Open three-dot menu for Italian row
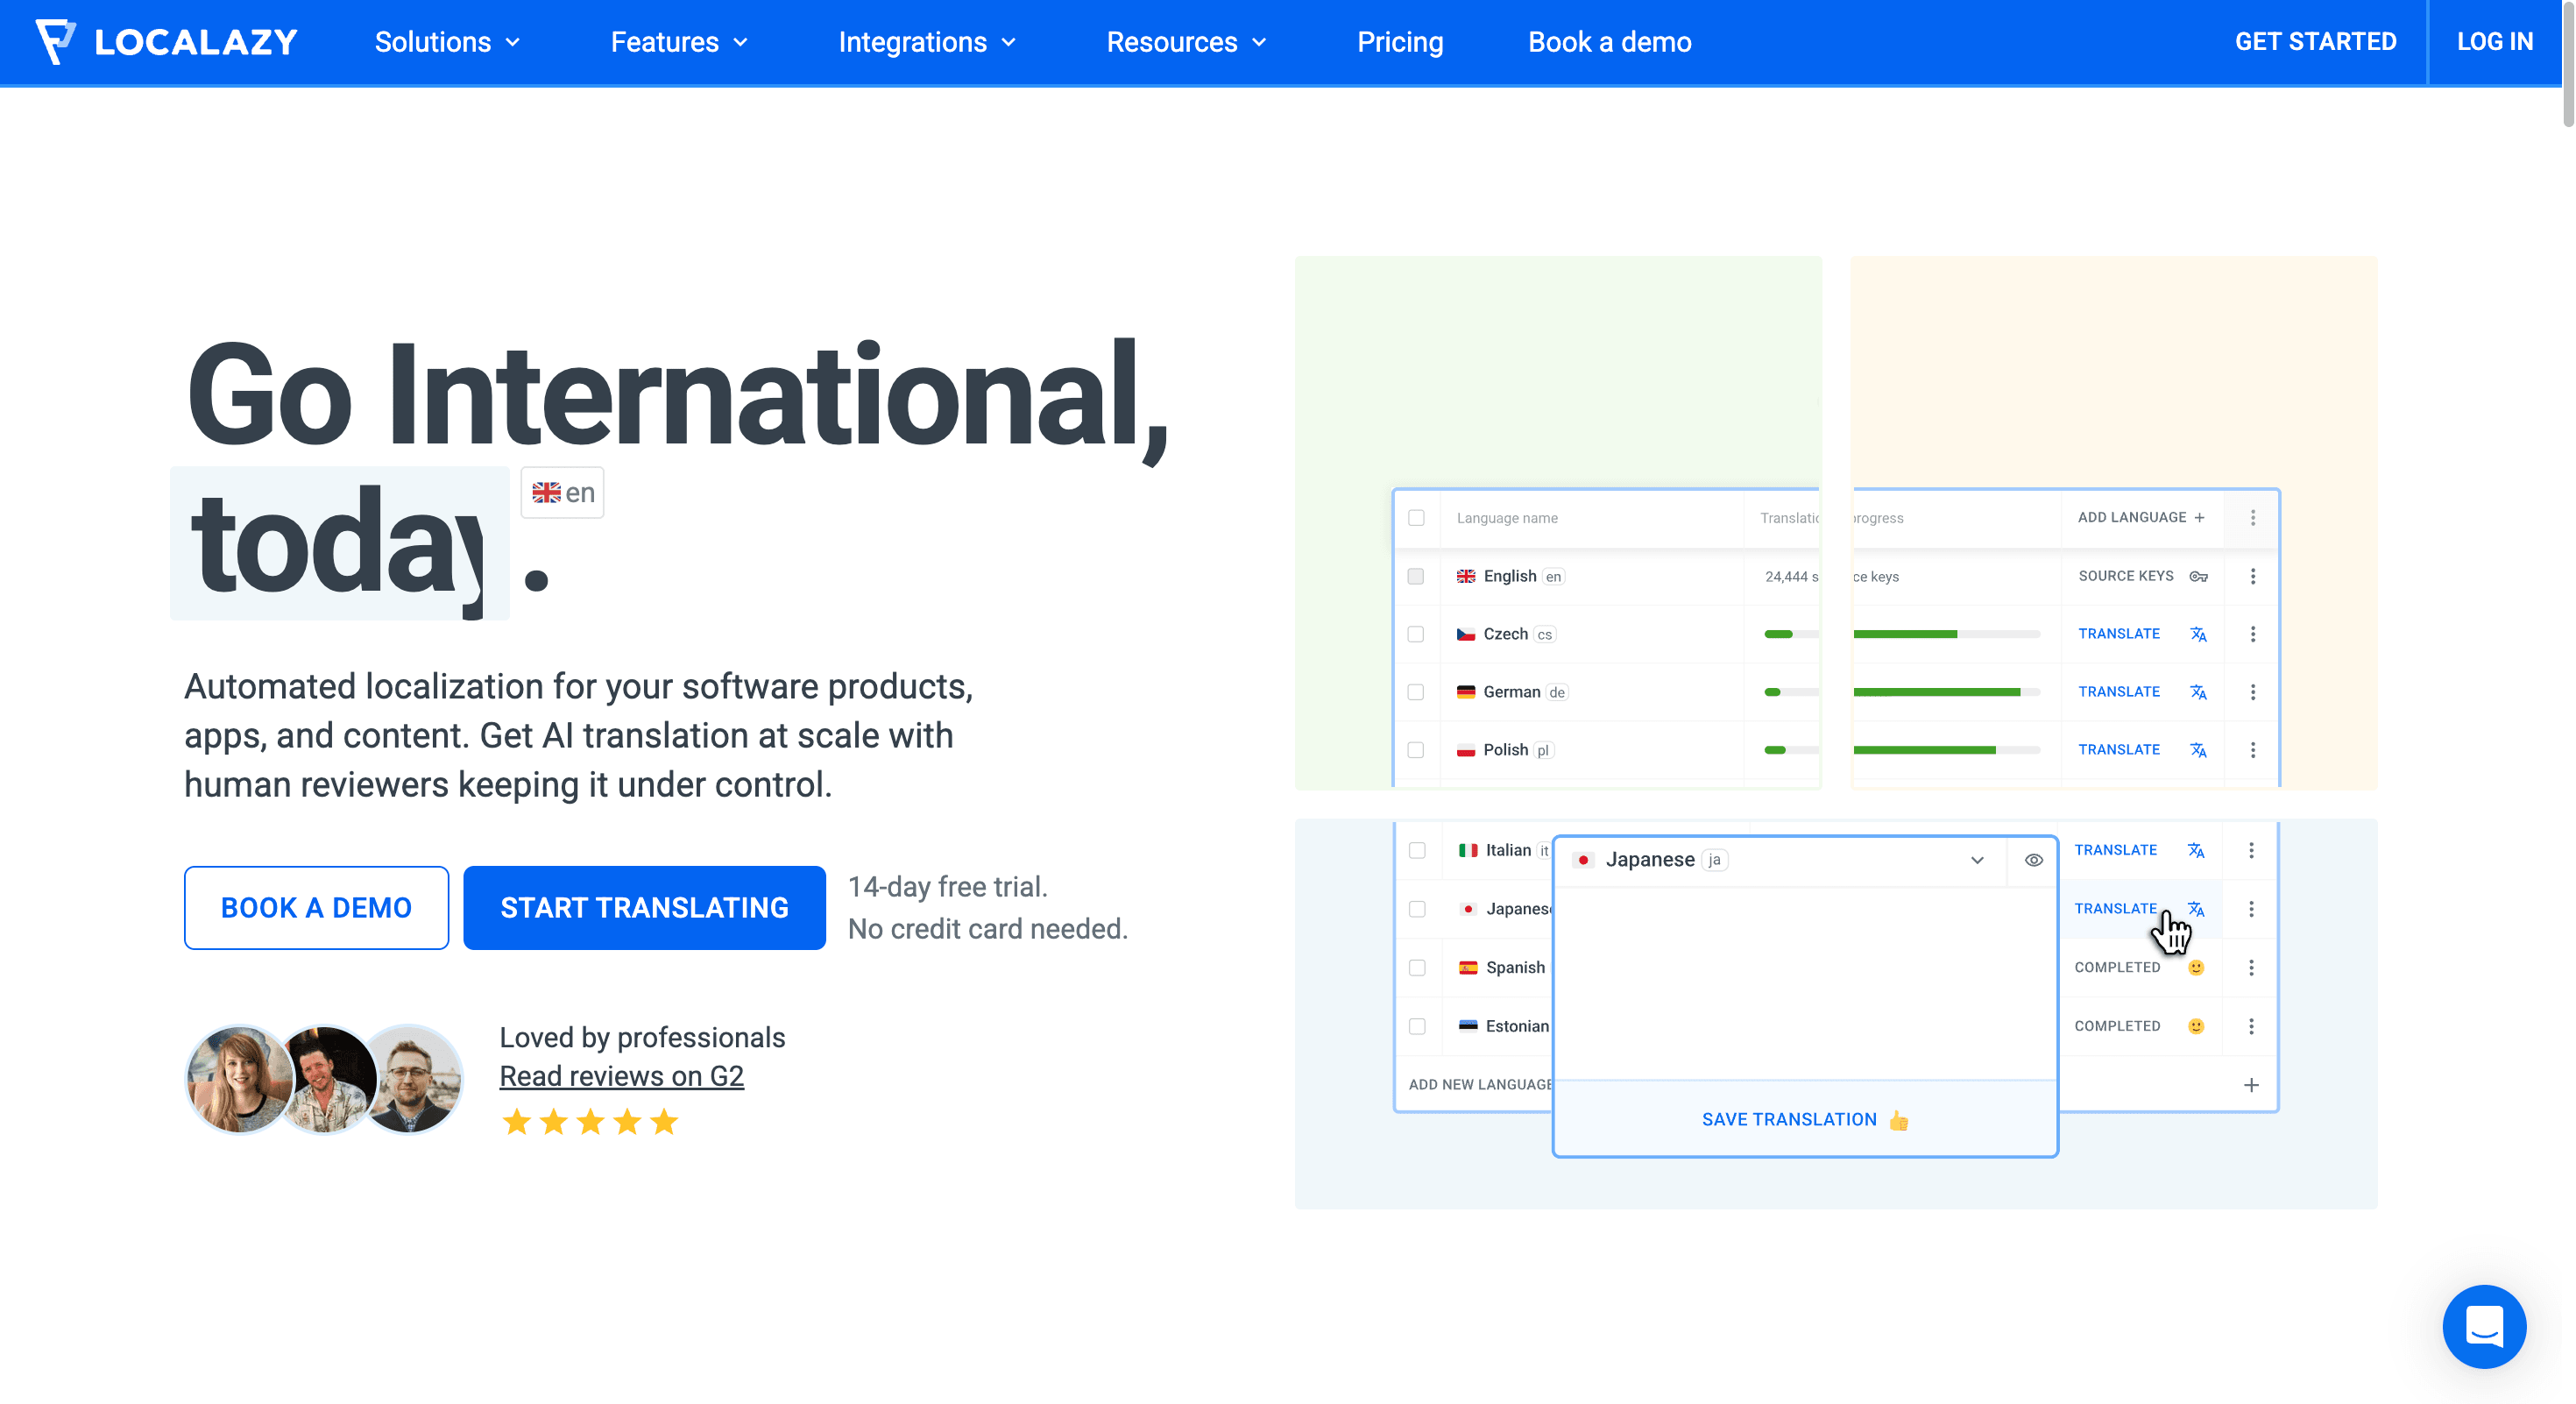The image size is (2576, 1404). [x=2251, y=850]
